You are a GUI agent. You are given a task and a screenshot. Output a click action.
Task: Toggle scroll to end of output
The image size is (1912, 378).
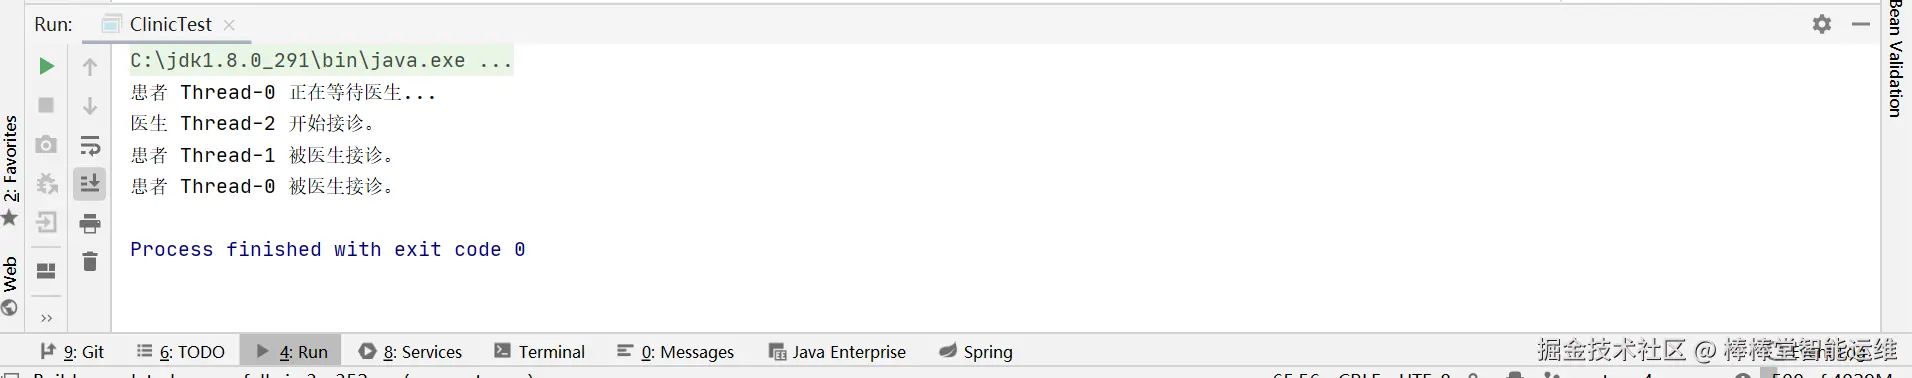(90, 184)
